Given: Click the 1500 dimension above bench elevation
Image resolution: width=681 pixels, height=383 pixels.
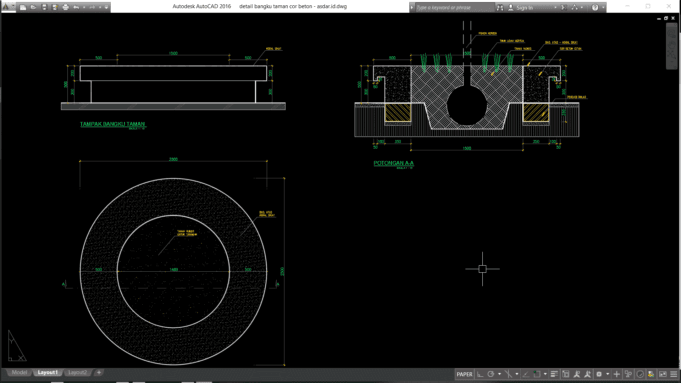Looking at the screenshot, I should [x=173, y=53].
